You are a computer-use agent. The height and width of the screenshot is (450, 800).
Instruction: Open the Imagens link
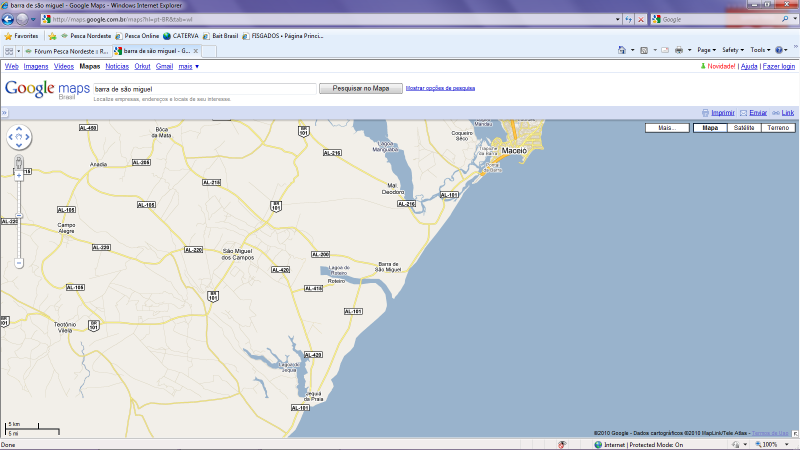36,66
